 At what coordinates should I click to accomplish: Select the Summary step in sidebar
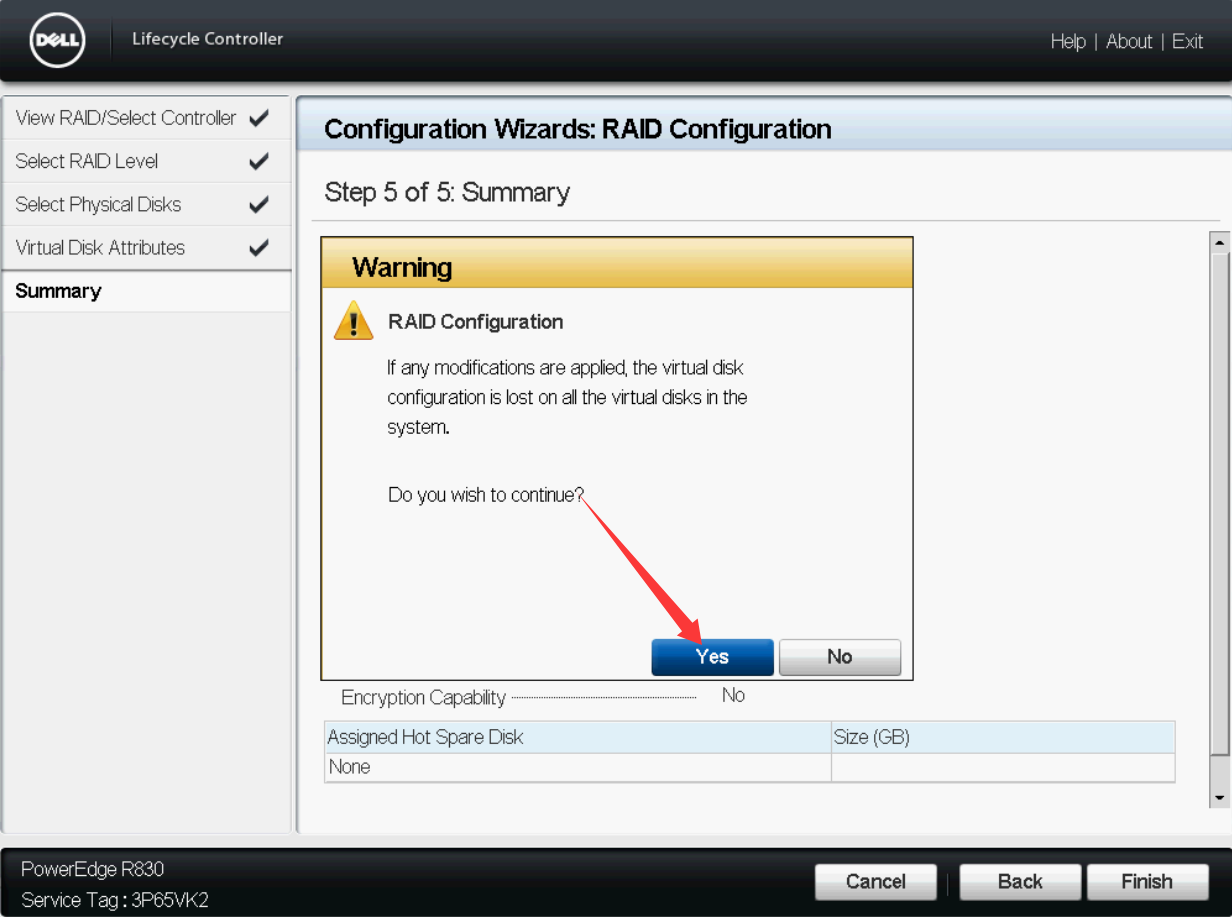click(59, 291)
